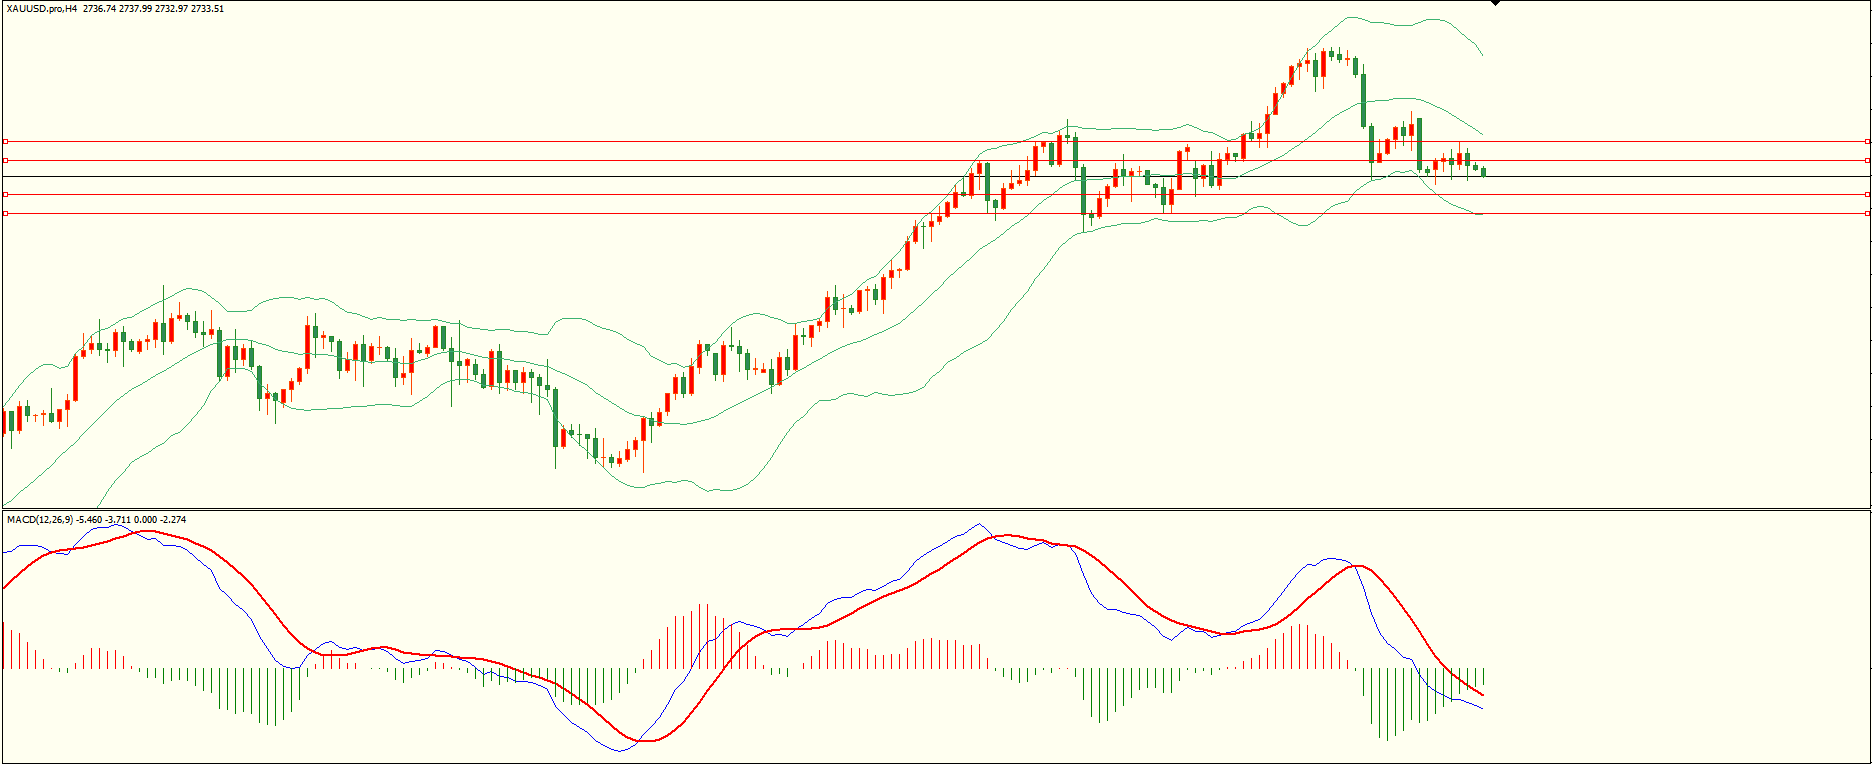Click the open price value 2736.74

coord(100,9)
